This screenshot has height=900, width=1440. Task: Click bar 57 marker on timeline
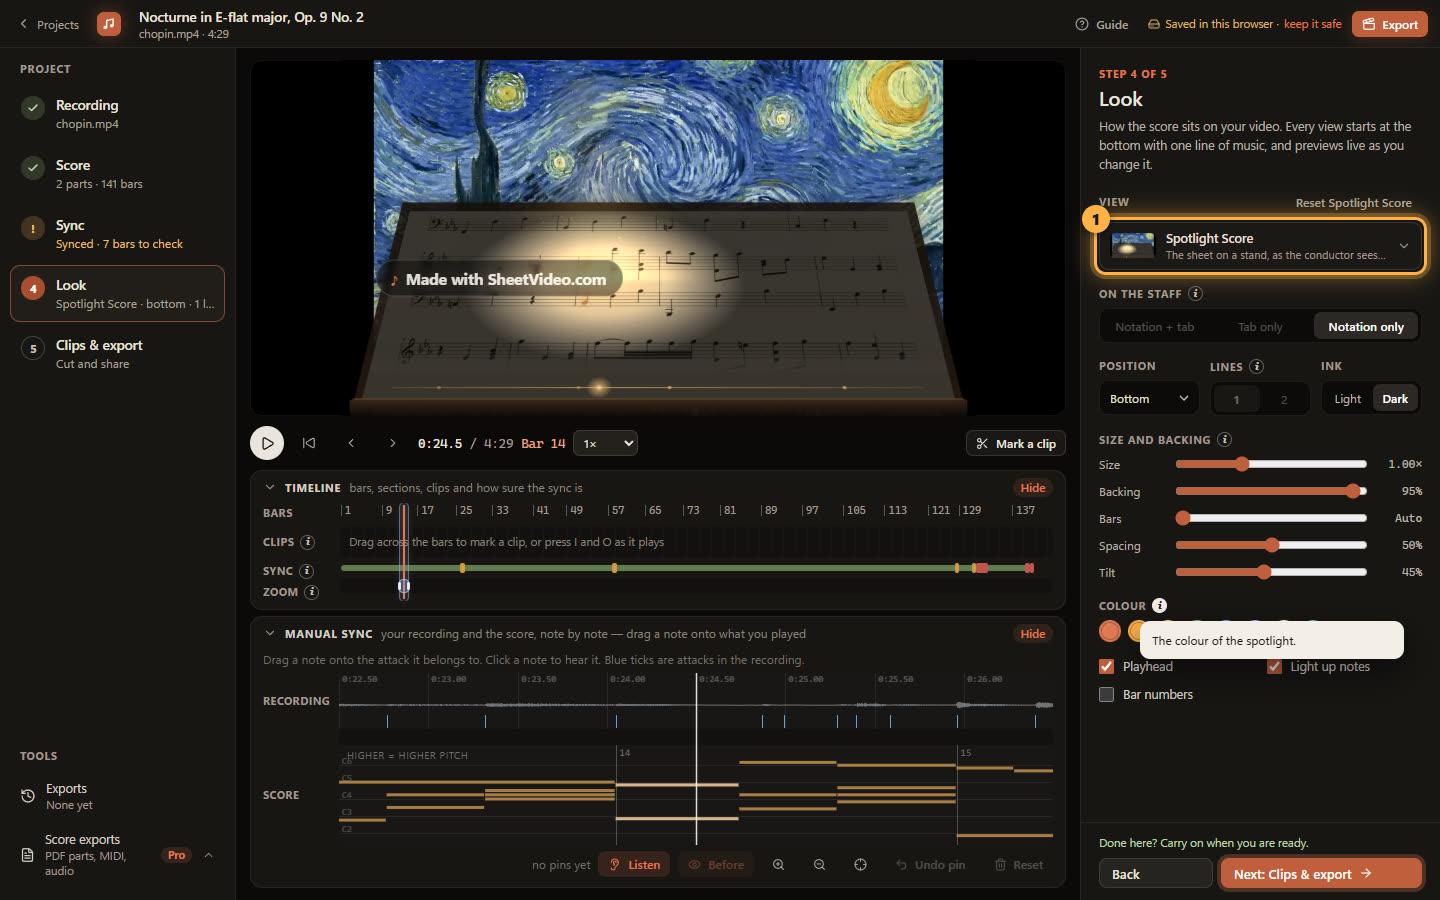click(x=617, y=511)
